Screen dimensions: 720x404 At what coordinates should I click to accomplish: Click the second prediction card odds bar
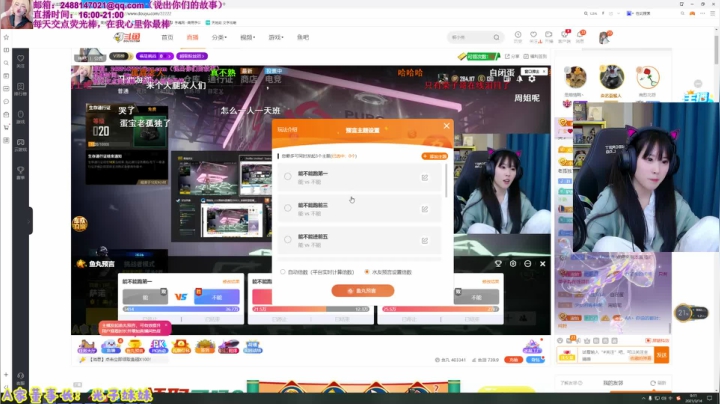[311, 309]
